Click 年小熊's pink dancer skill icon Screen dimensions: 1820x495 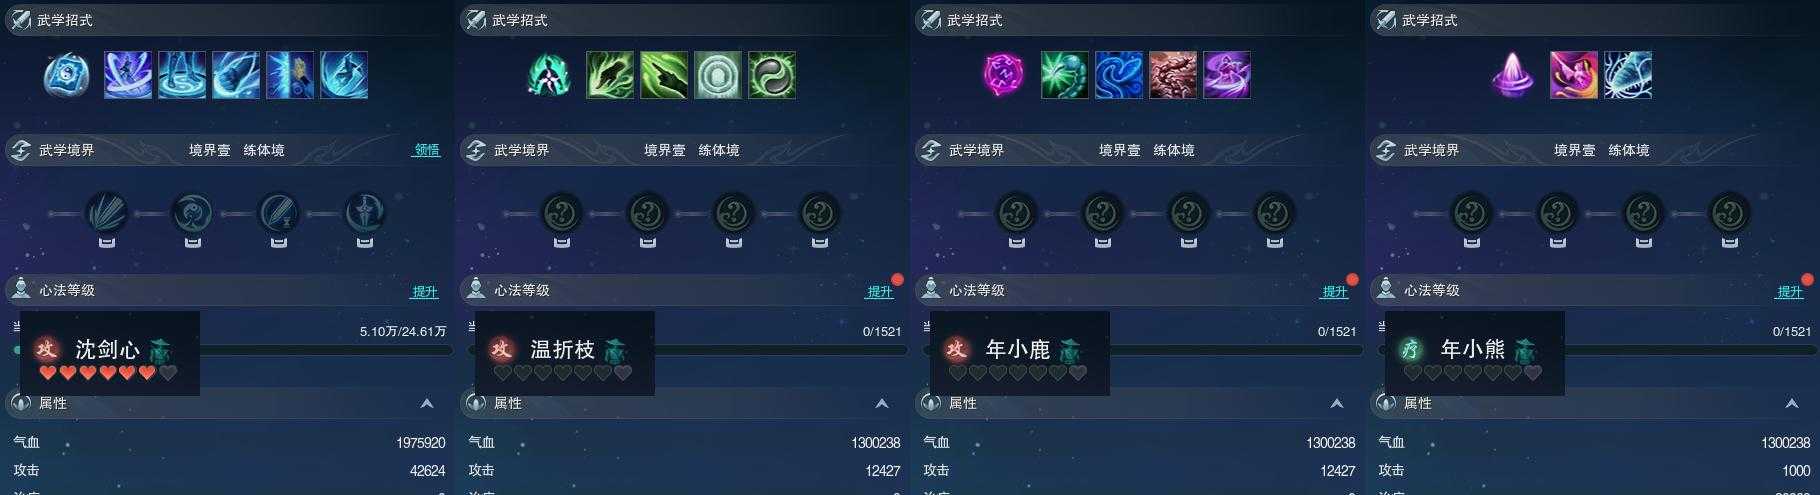[1574, 75]
